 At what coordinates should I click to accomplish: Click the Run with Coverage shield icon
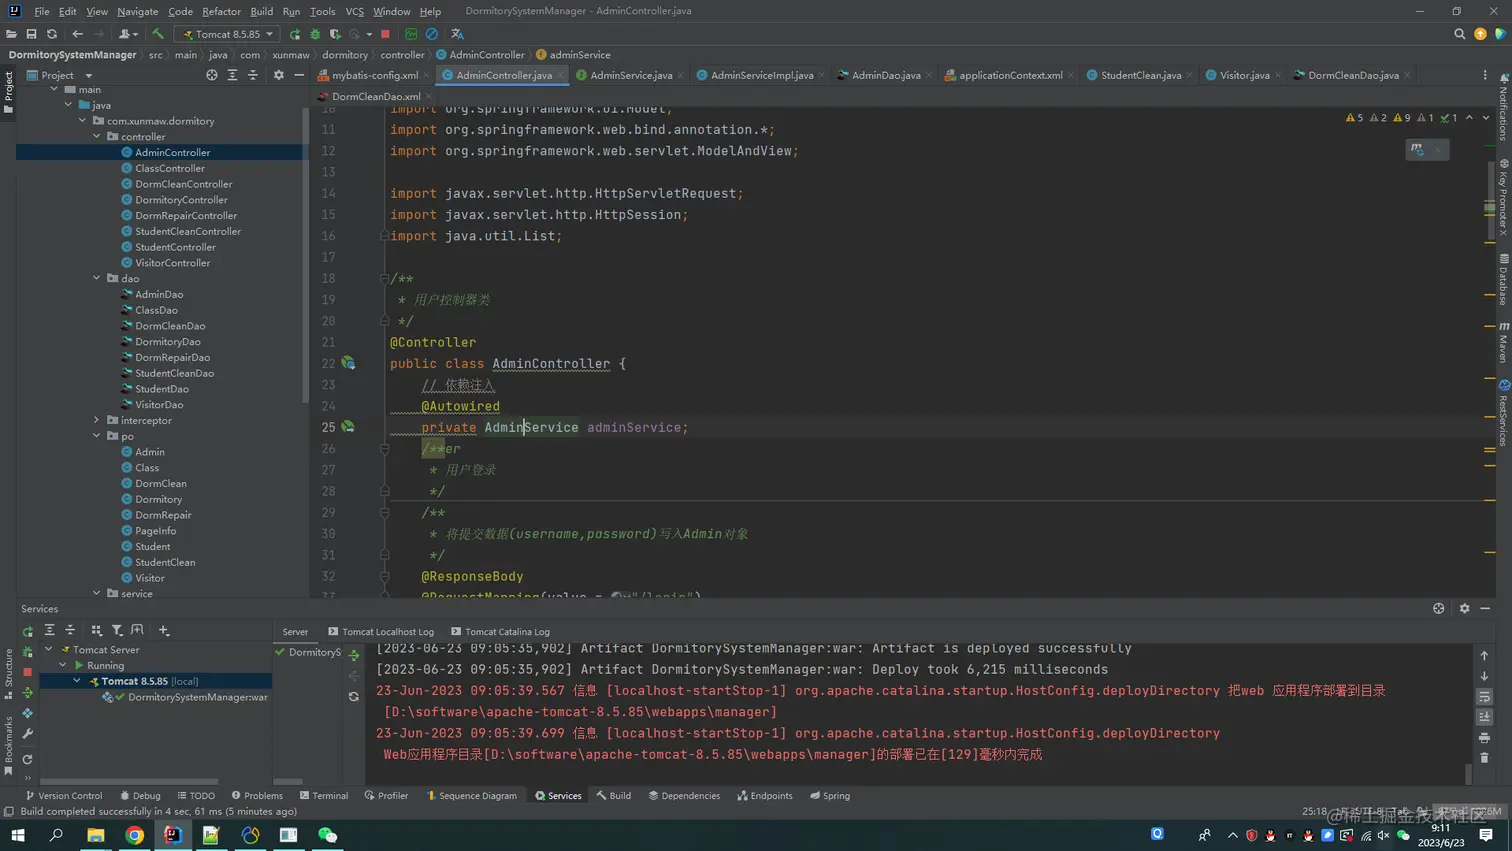click(x=335, y=34)
